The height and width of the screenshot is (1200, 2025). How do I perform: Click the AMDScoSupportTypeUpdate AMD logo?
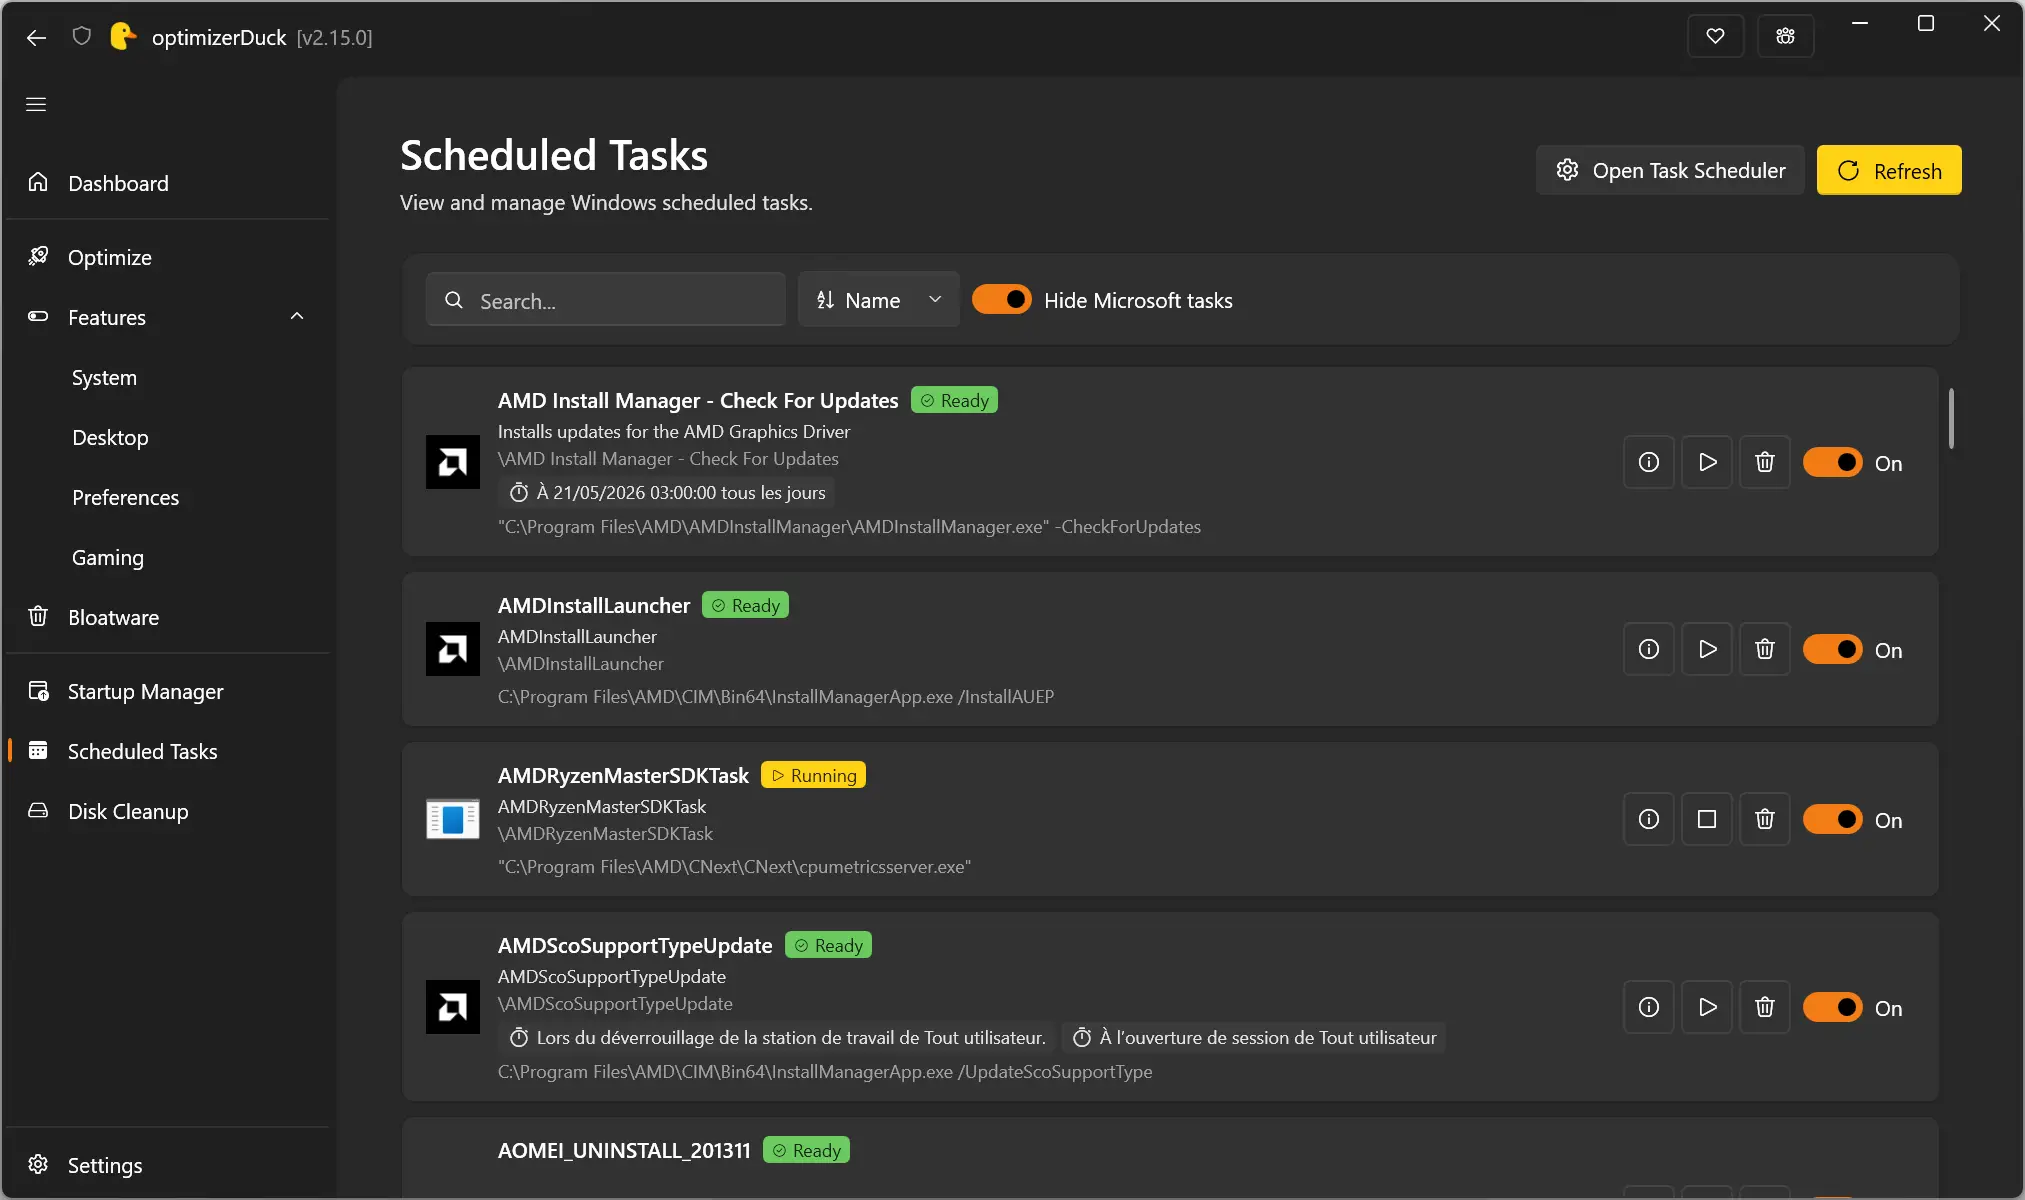point(453,1007)
